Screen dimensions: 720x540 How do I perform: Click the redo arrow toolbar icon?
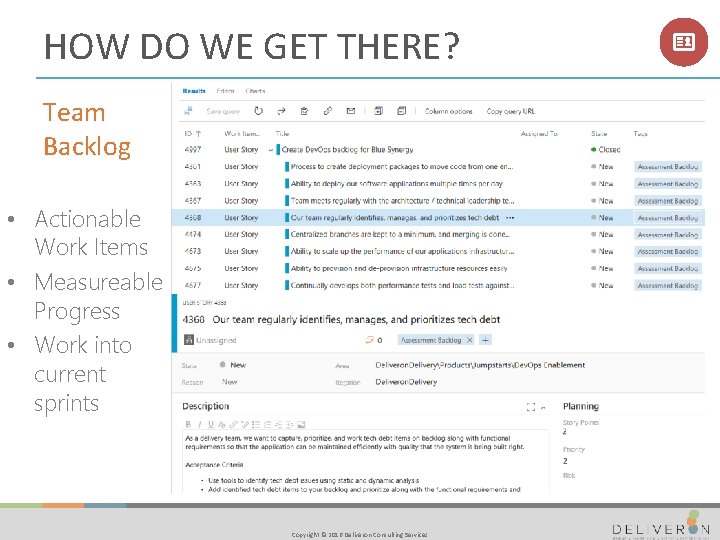point(281,111)
